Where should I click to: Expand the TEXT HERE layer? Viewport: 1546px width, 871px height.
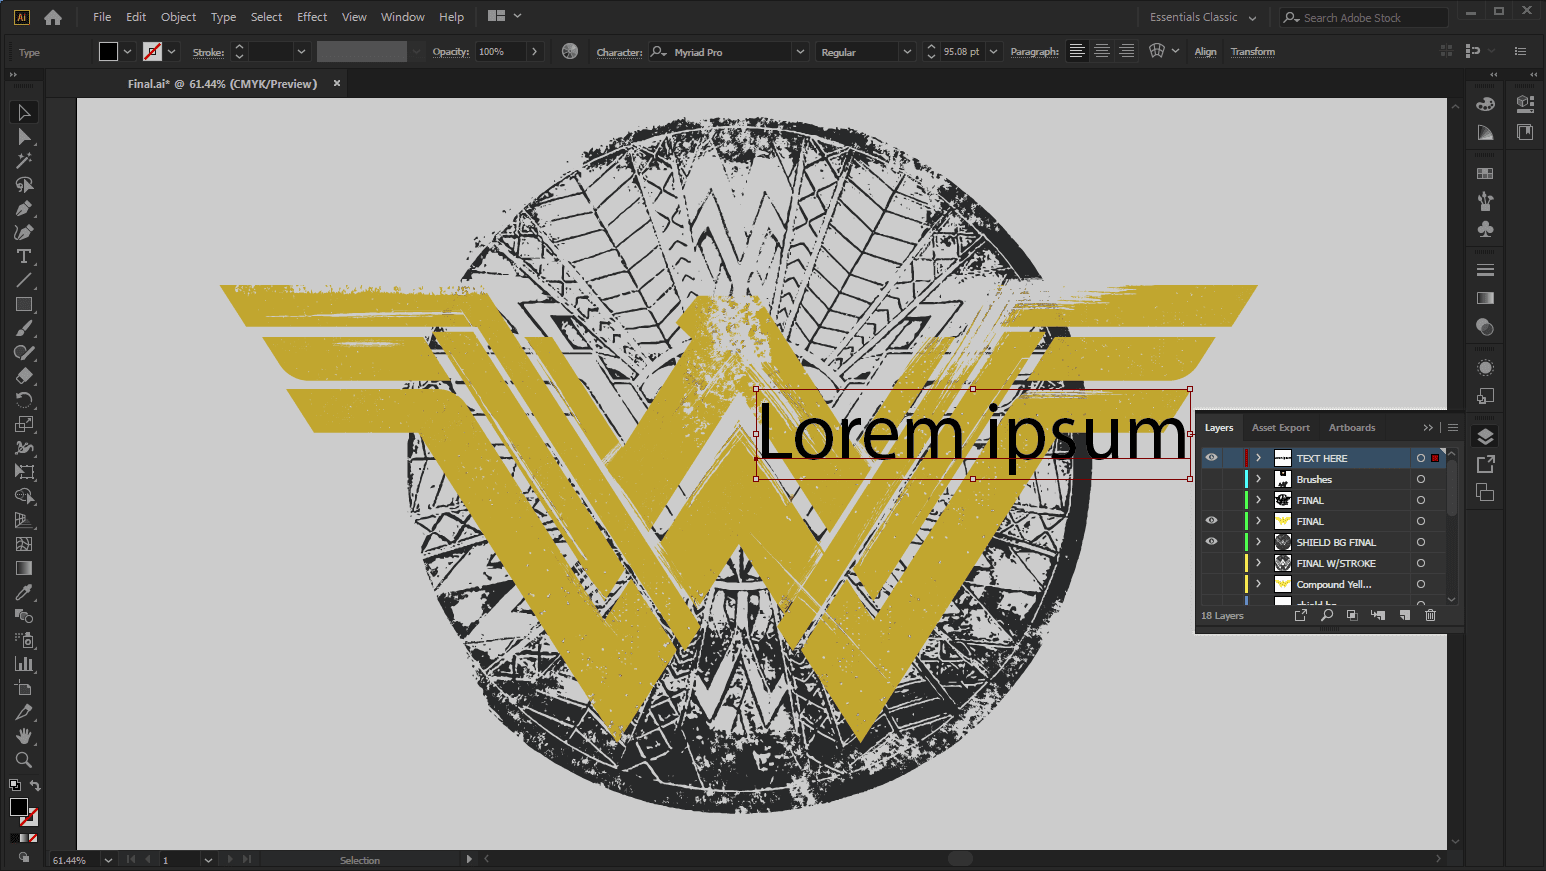click(x=1258, y=458)
